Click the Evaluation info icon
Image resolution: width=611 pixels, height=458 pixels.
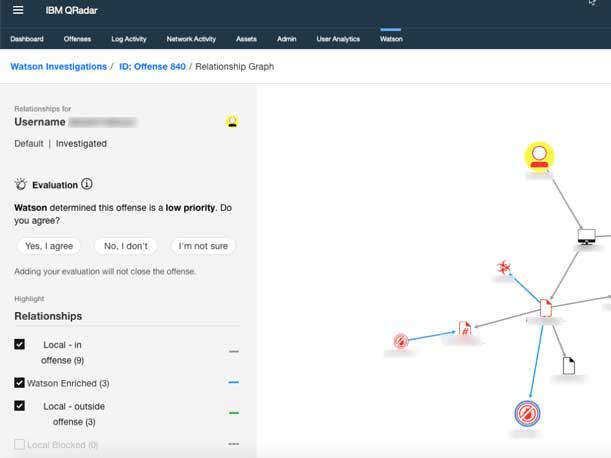(87, 184)
